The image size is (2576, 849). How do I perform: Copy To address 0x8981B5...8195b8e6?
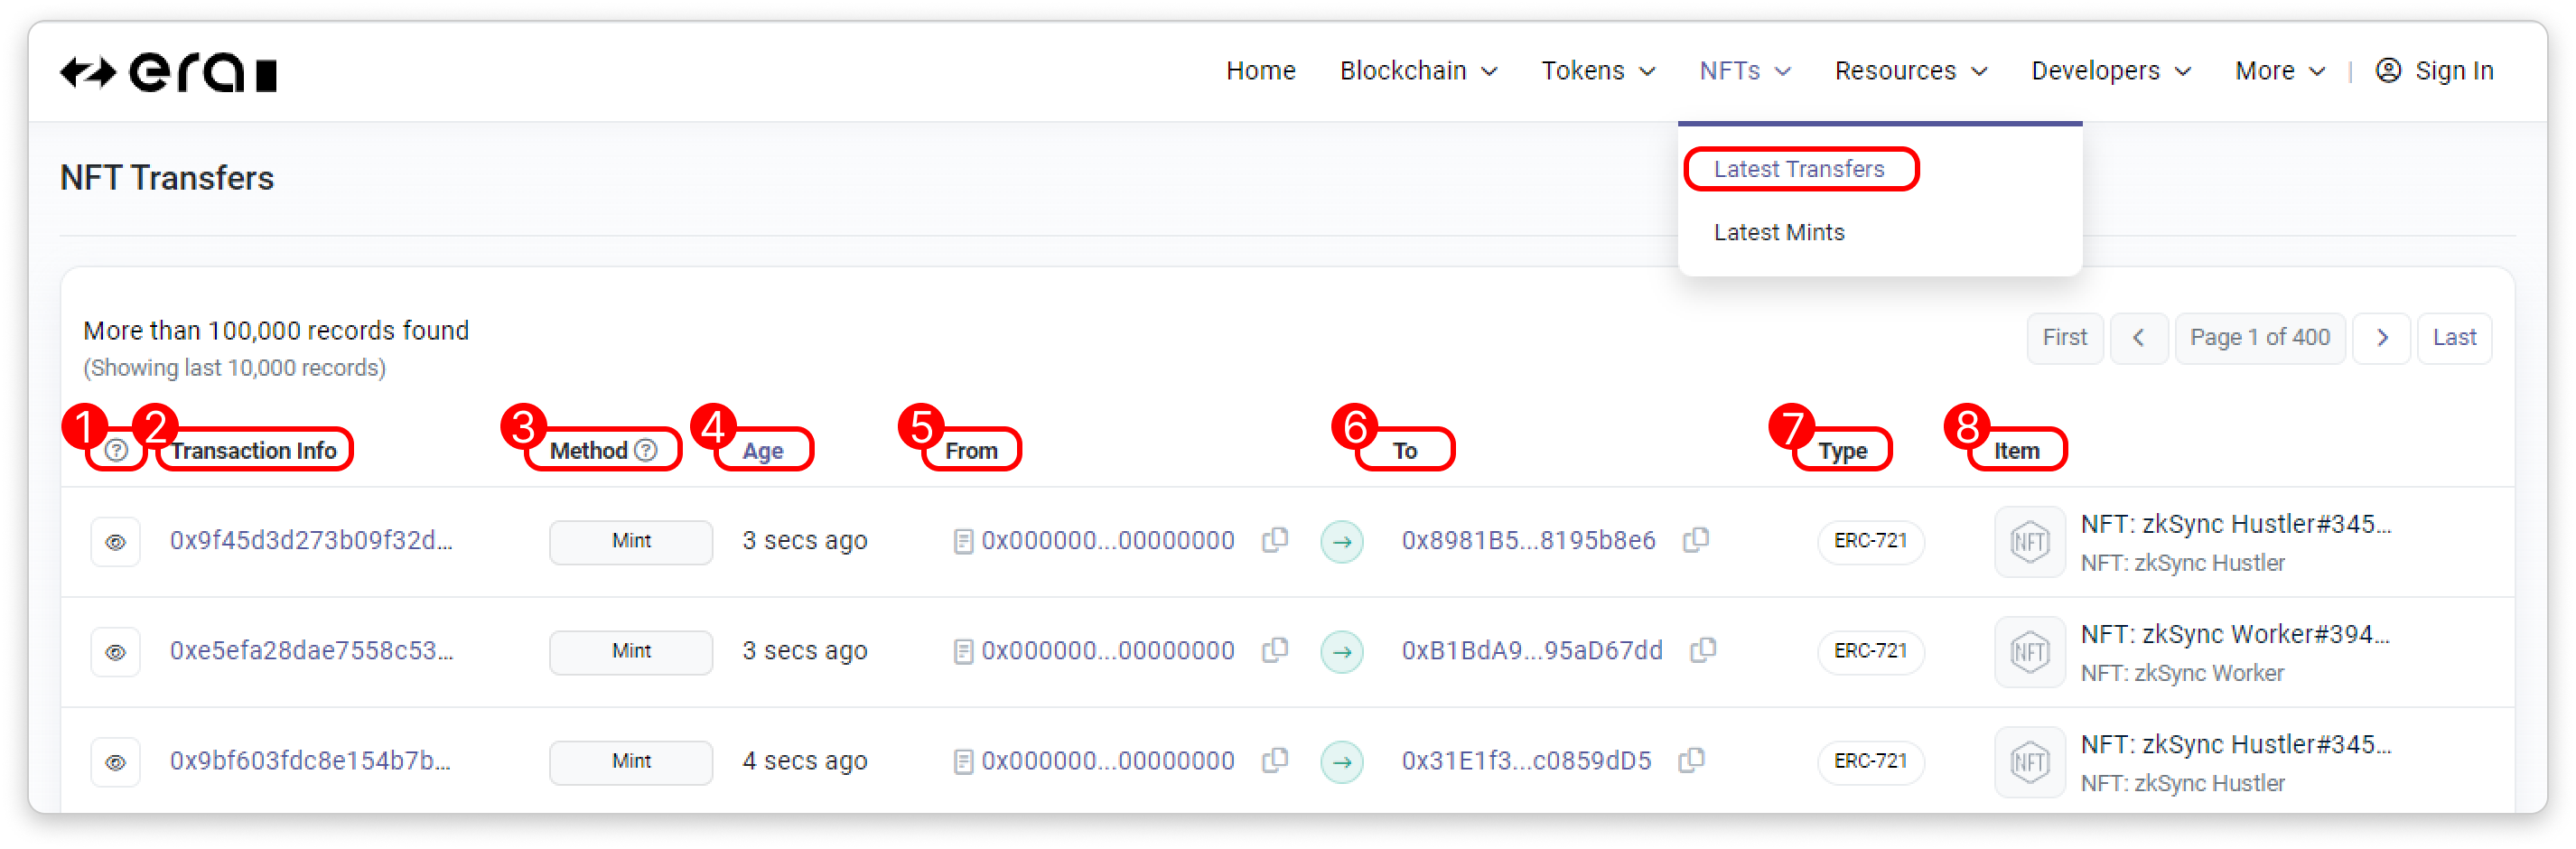tap(1695, 540)
